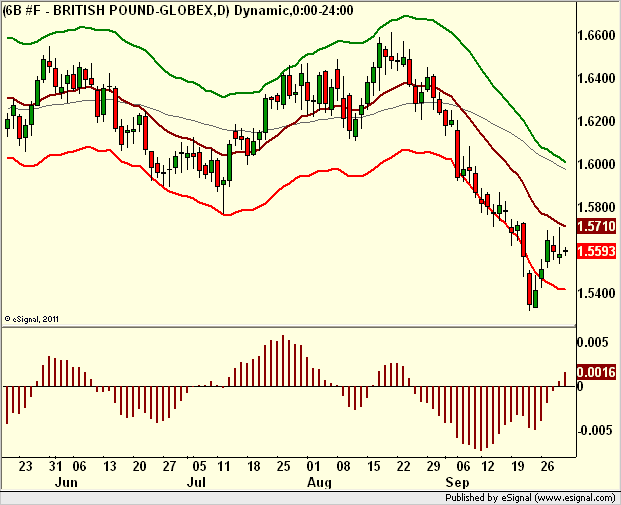This screenshot has height=505, width=621.
Task: Click the Jun month label
Action: 66,482
